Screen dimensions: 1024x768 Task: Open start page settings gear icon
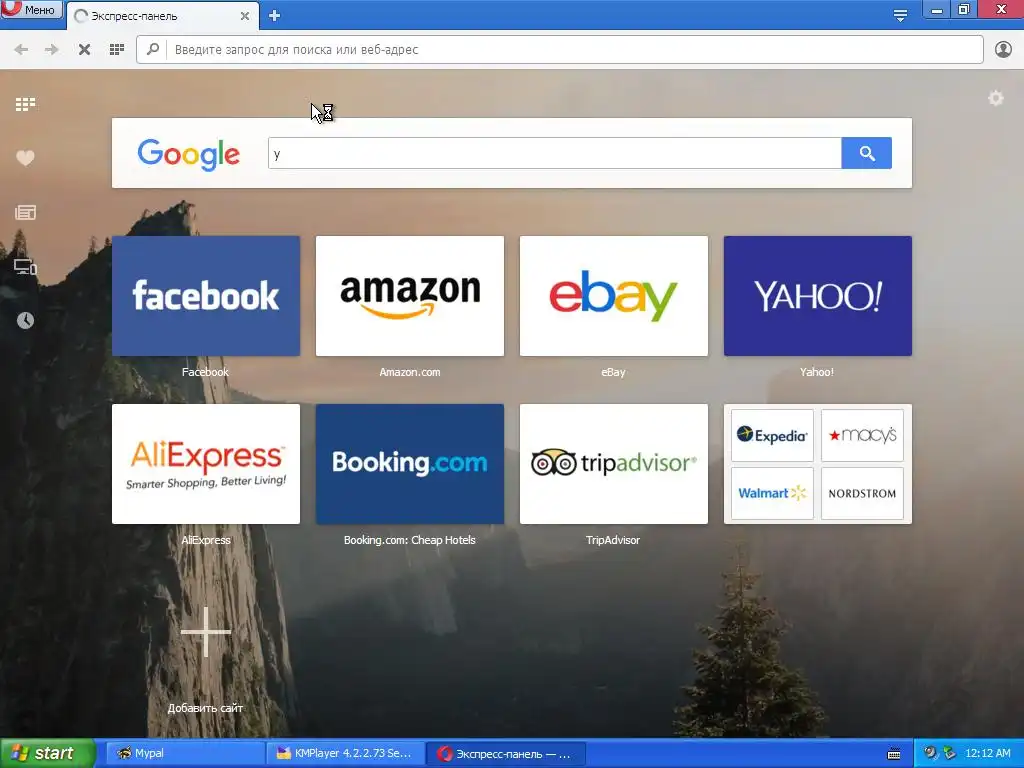(x=995, y=98)
